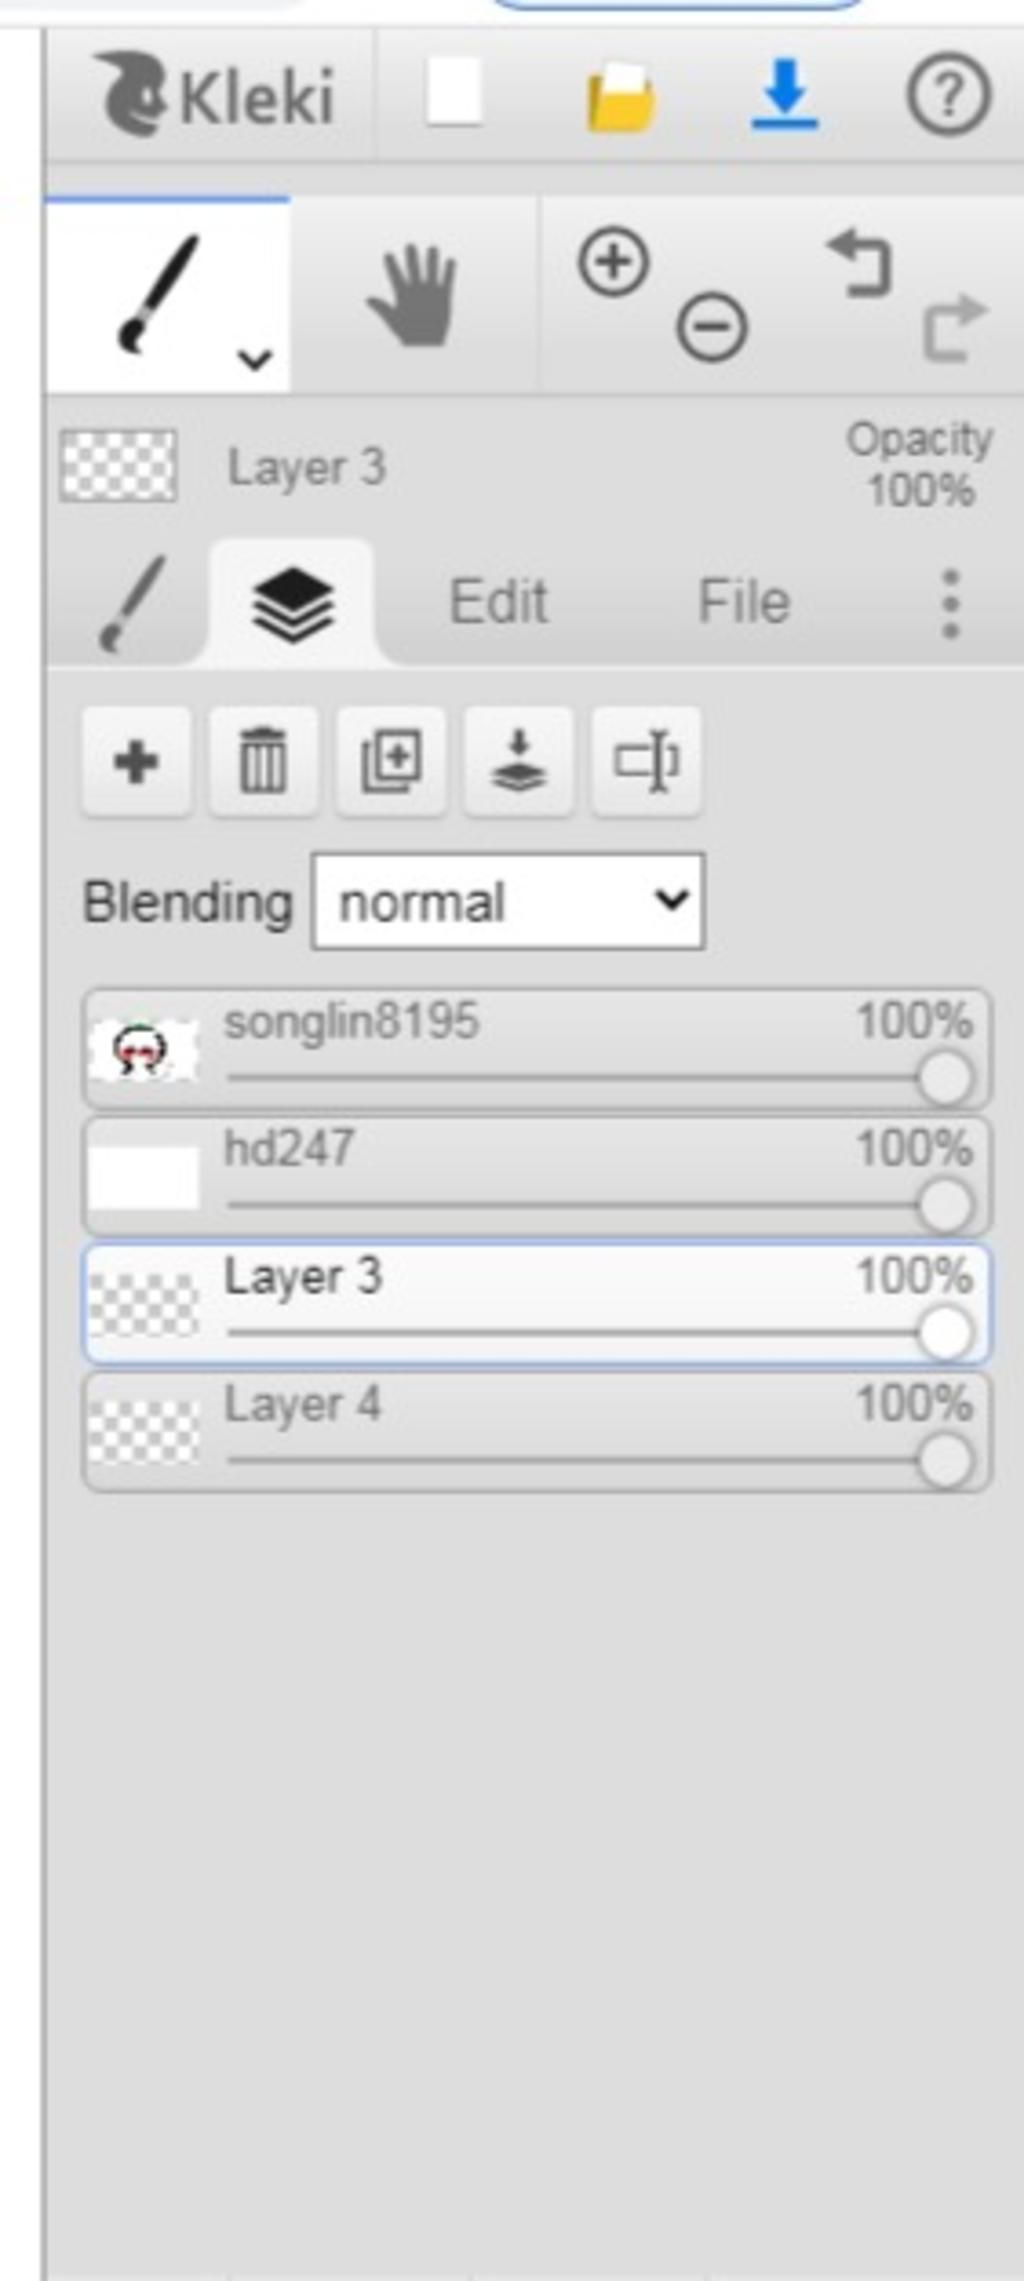Expand brush tool options chevron

(x=255, y=358)
